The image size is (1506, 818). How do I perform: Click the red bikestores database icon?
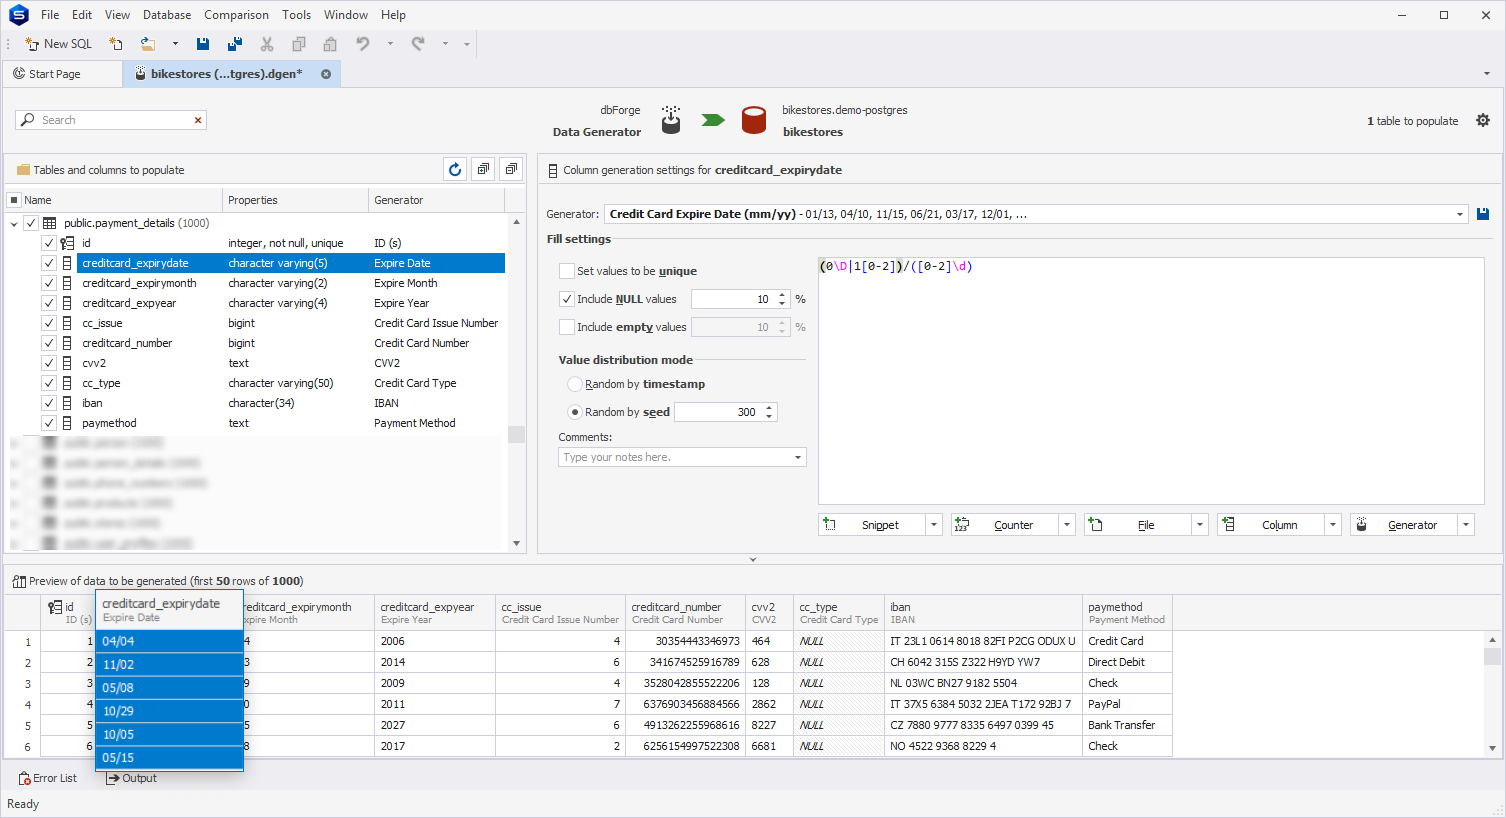(754, 120)
